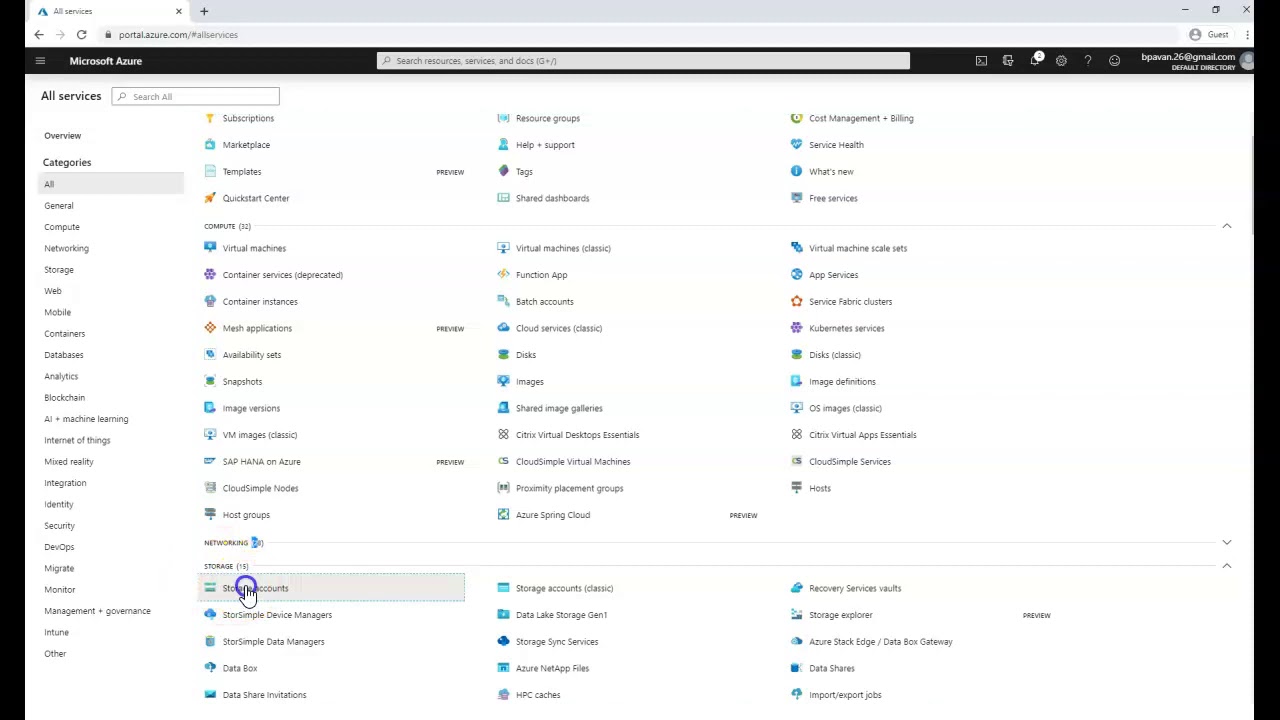Click the global search resources box

pyautogui.click(x=643, y=61)
